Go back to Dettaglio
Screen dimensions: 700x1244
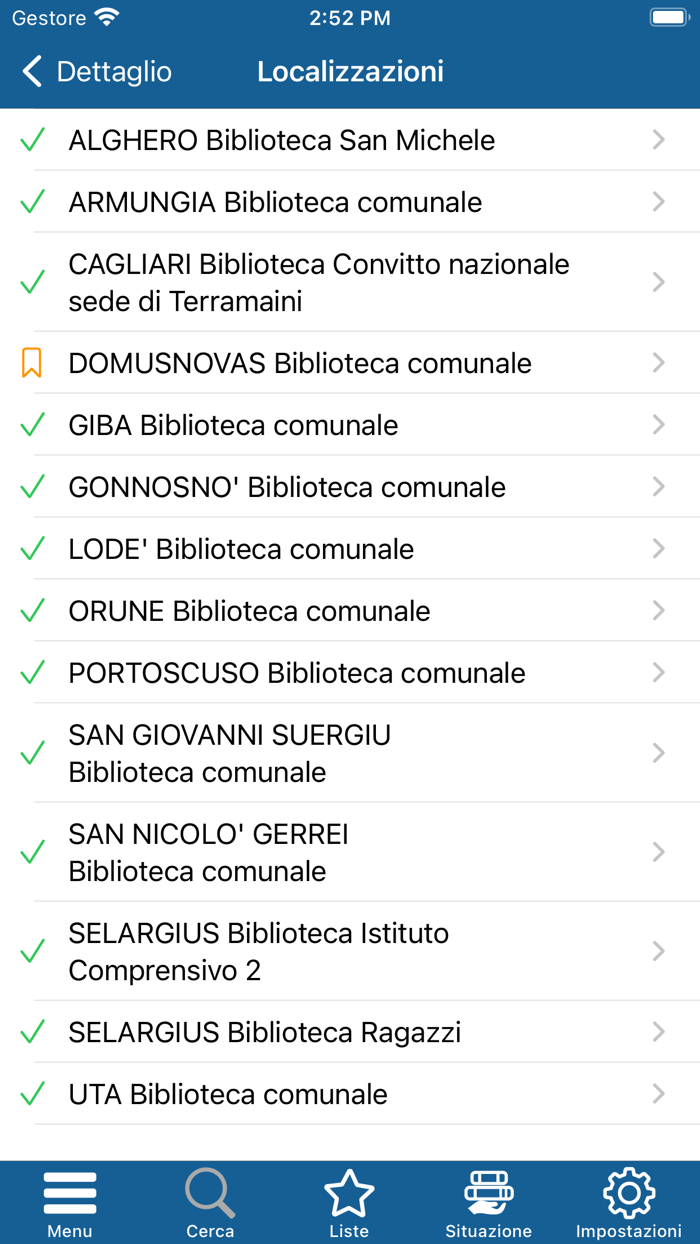tap(95, 71)
